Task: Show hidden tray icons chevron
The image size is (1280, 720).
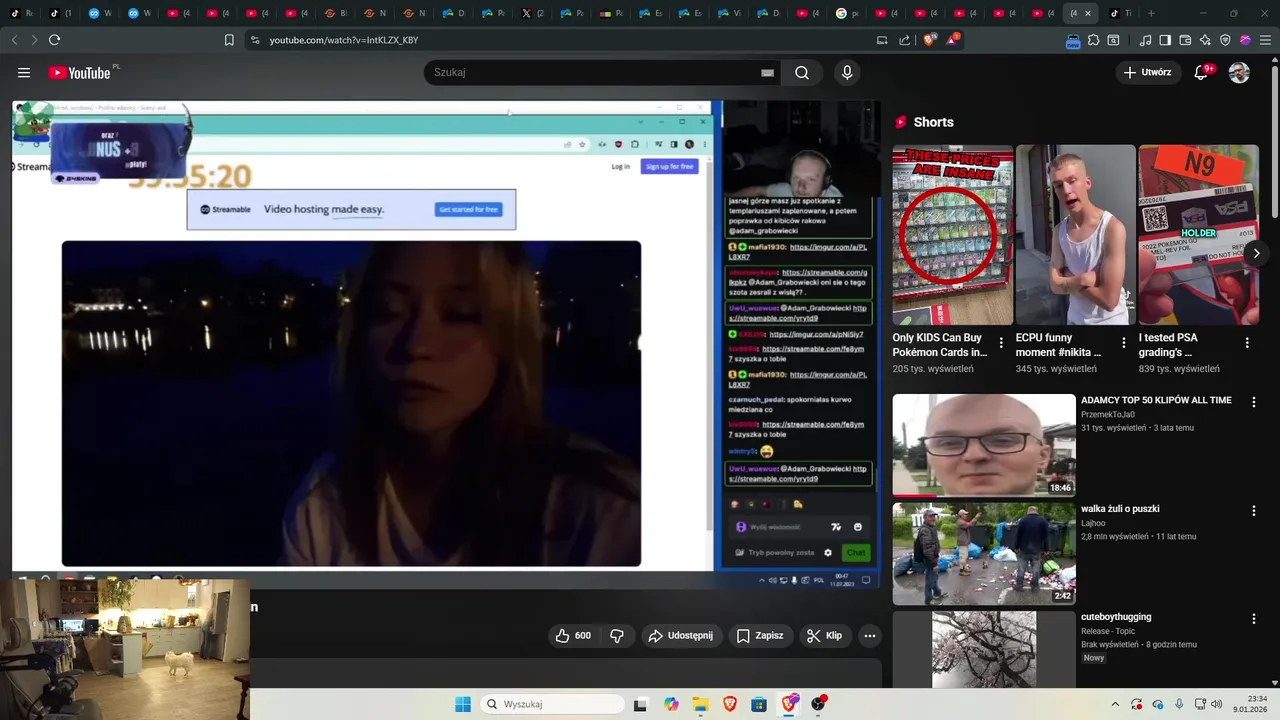Action: click(x=1115, y=704)
